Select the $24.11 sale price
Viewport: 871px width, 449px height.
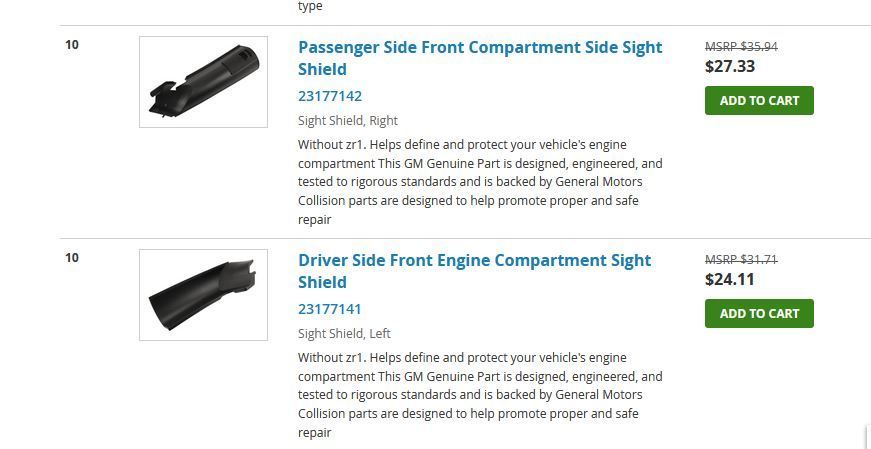pyautogui.click(x=730, y=280)
